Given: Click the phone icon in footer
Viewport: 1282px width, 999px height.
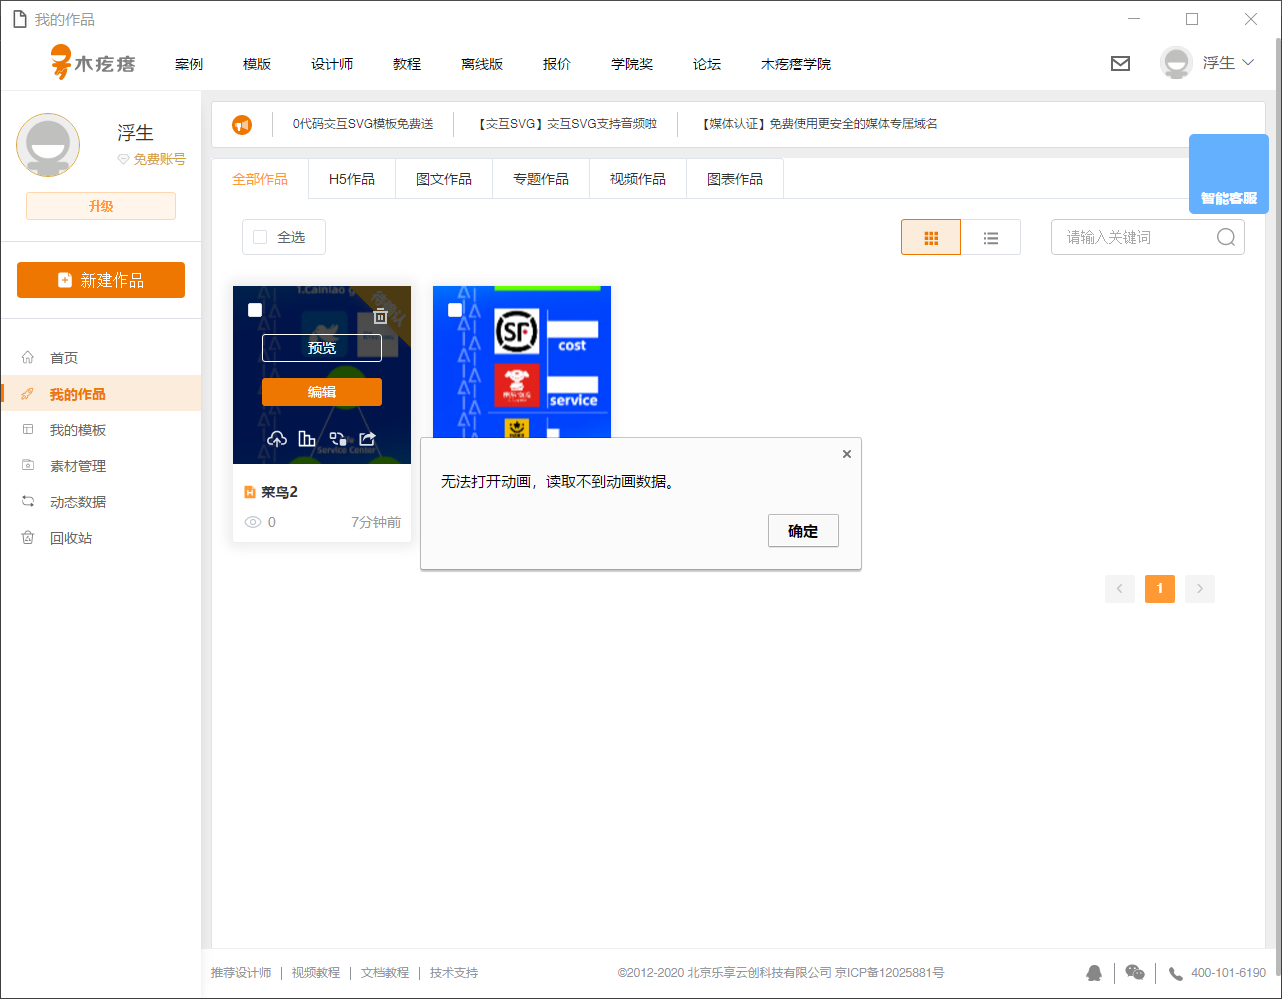Looking at the screenshot, I should (x=1176, y=973).
